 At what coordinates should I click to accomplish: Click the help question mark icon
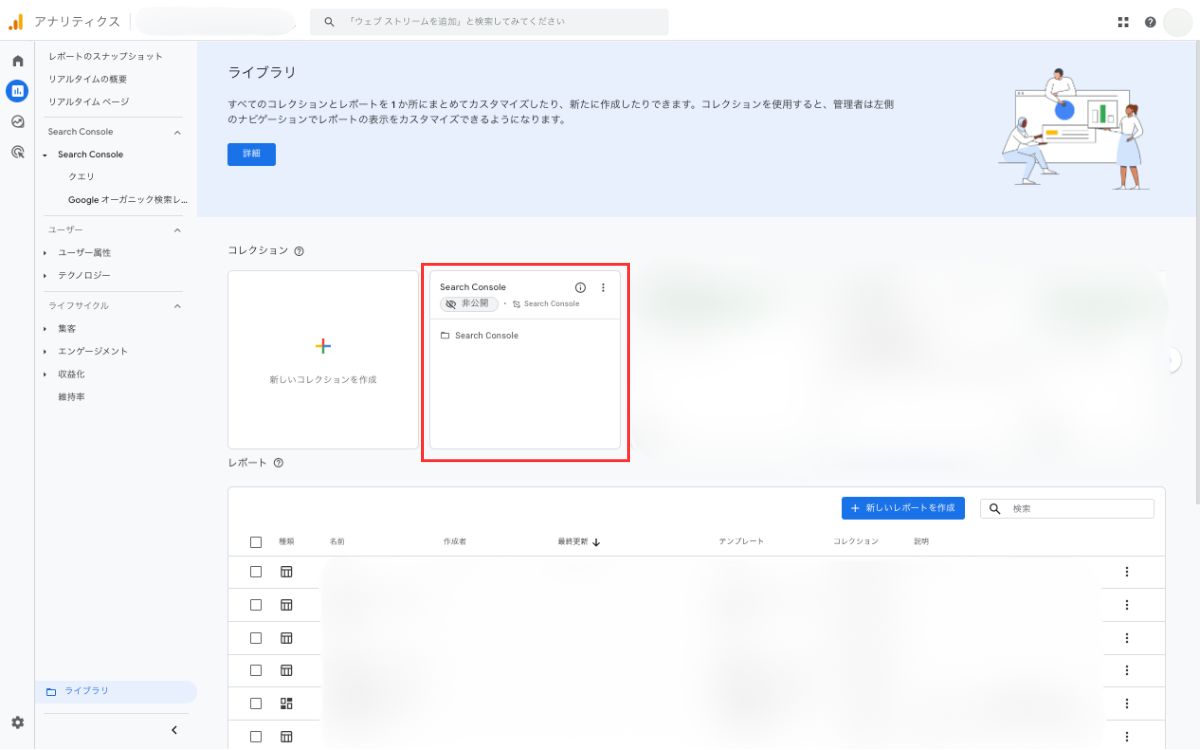point(1150,22)
